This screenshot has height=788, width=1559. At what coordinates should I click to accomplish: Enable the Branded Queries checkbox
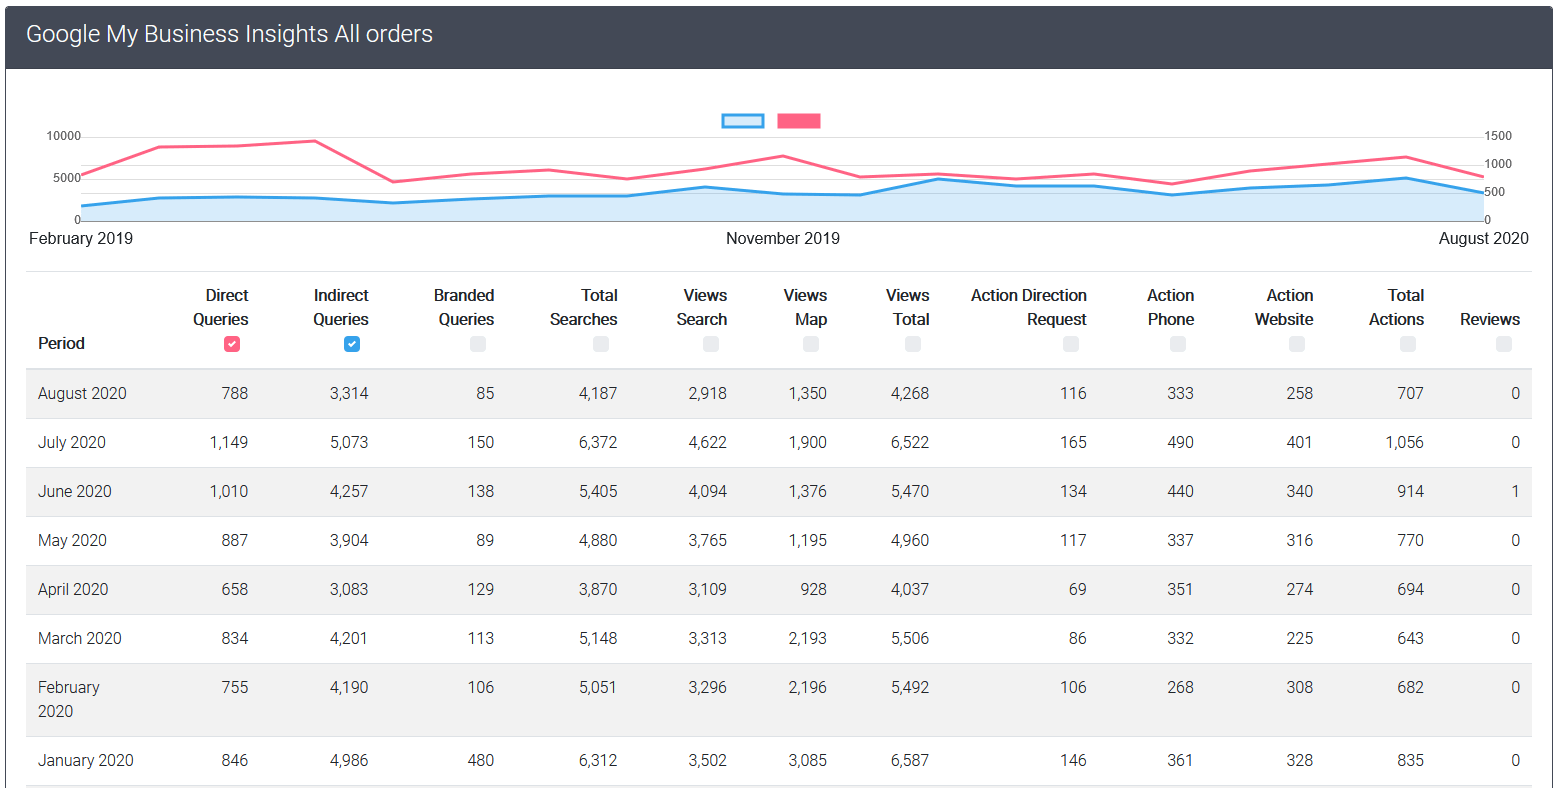478,344
